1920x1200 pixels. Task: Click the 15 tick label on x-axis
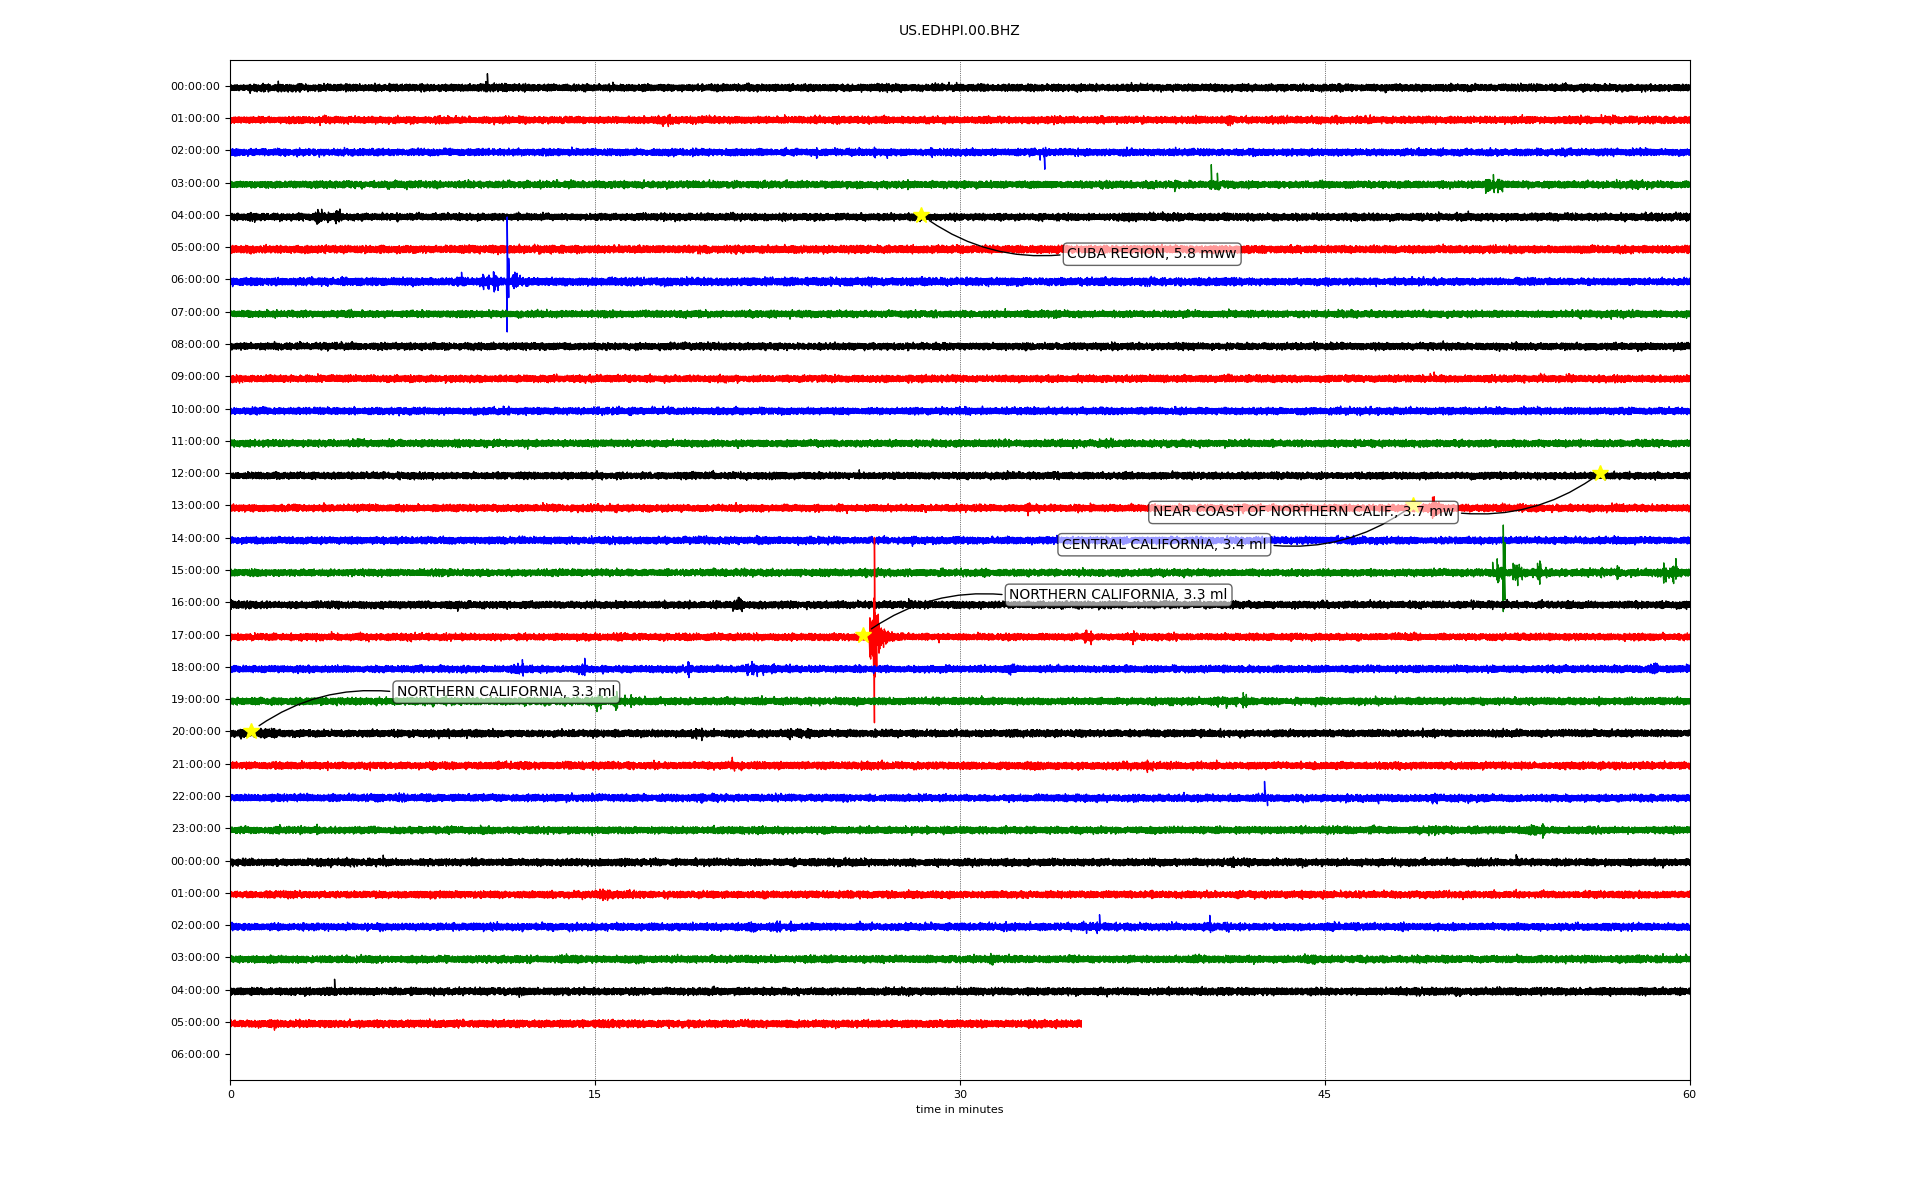tap(595, 1094)
